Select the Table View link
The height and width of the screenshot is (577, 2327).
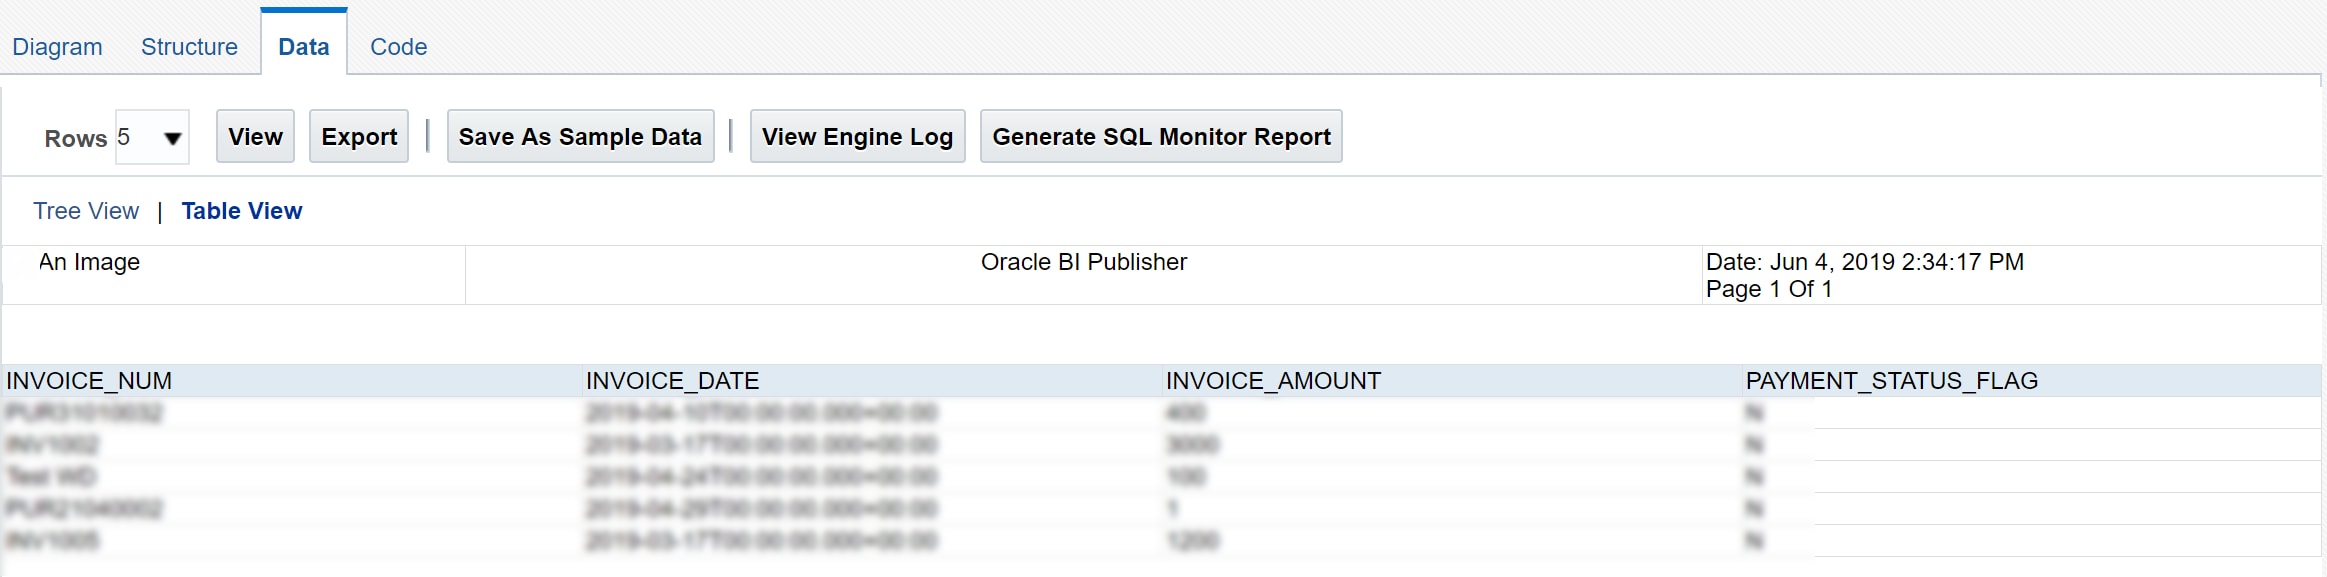point(241,211)
